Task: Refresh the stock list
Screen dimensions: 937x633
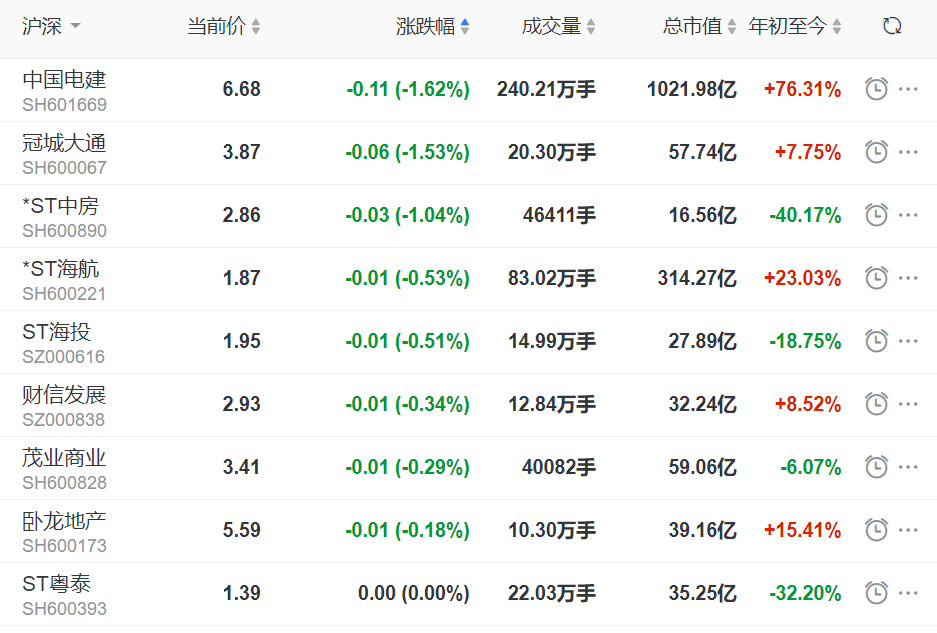Action: tap(892, 26)
